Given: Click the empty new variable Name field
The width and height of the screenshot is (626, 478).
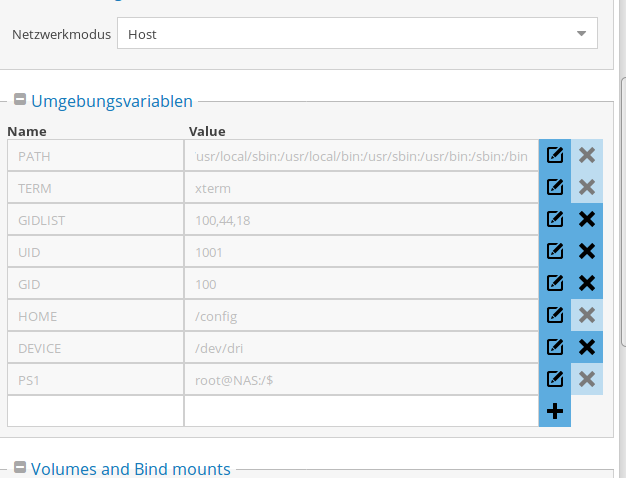Looking at the screenshot, I should [x=95, y=411].
